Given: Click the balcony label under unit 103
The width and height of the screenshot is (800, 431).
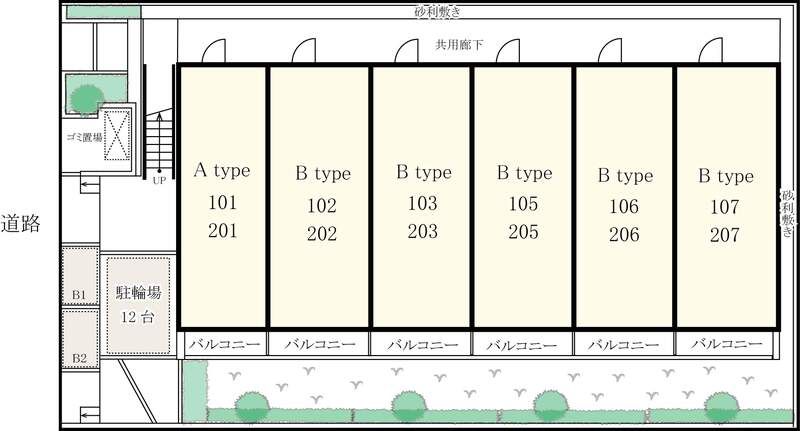Looking at the screenshot, I should [422, 345].
